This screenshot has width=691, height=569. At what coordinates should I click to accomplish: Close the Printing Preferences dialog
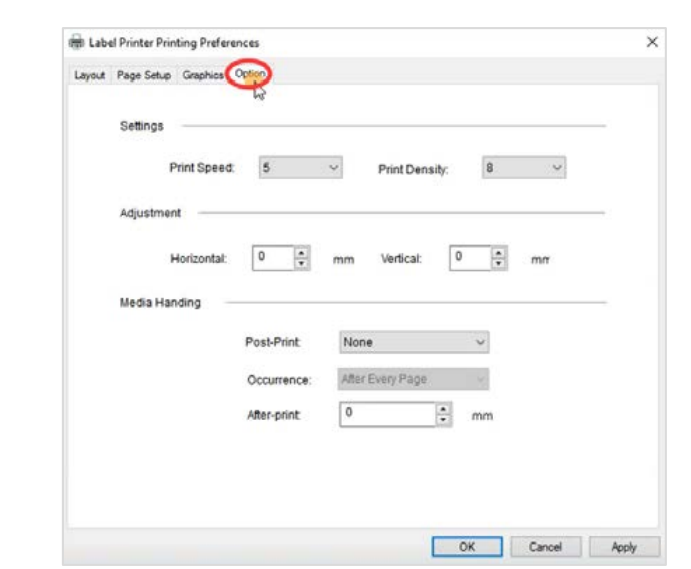(652, 42)
